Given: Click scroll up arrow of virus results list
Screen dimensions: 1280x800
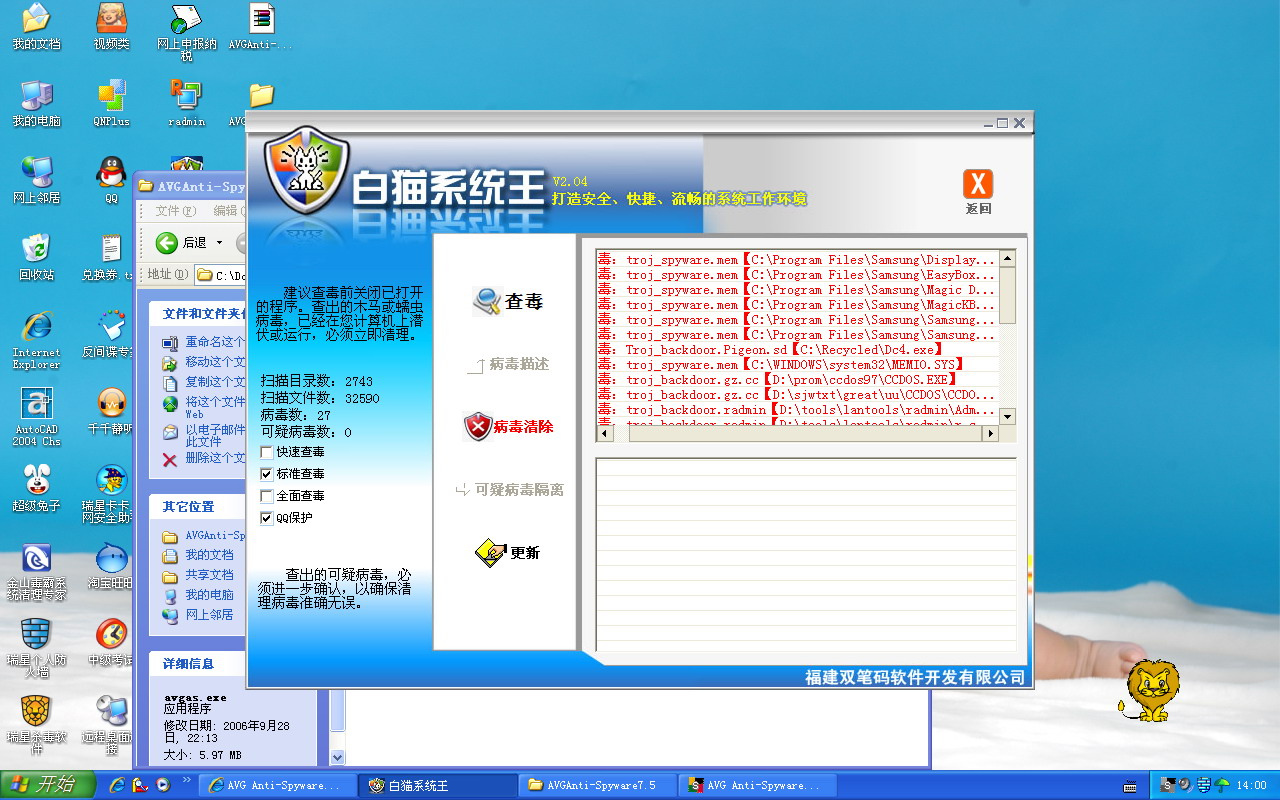Looking at the screenshot, I should pos(1007,258).
